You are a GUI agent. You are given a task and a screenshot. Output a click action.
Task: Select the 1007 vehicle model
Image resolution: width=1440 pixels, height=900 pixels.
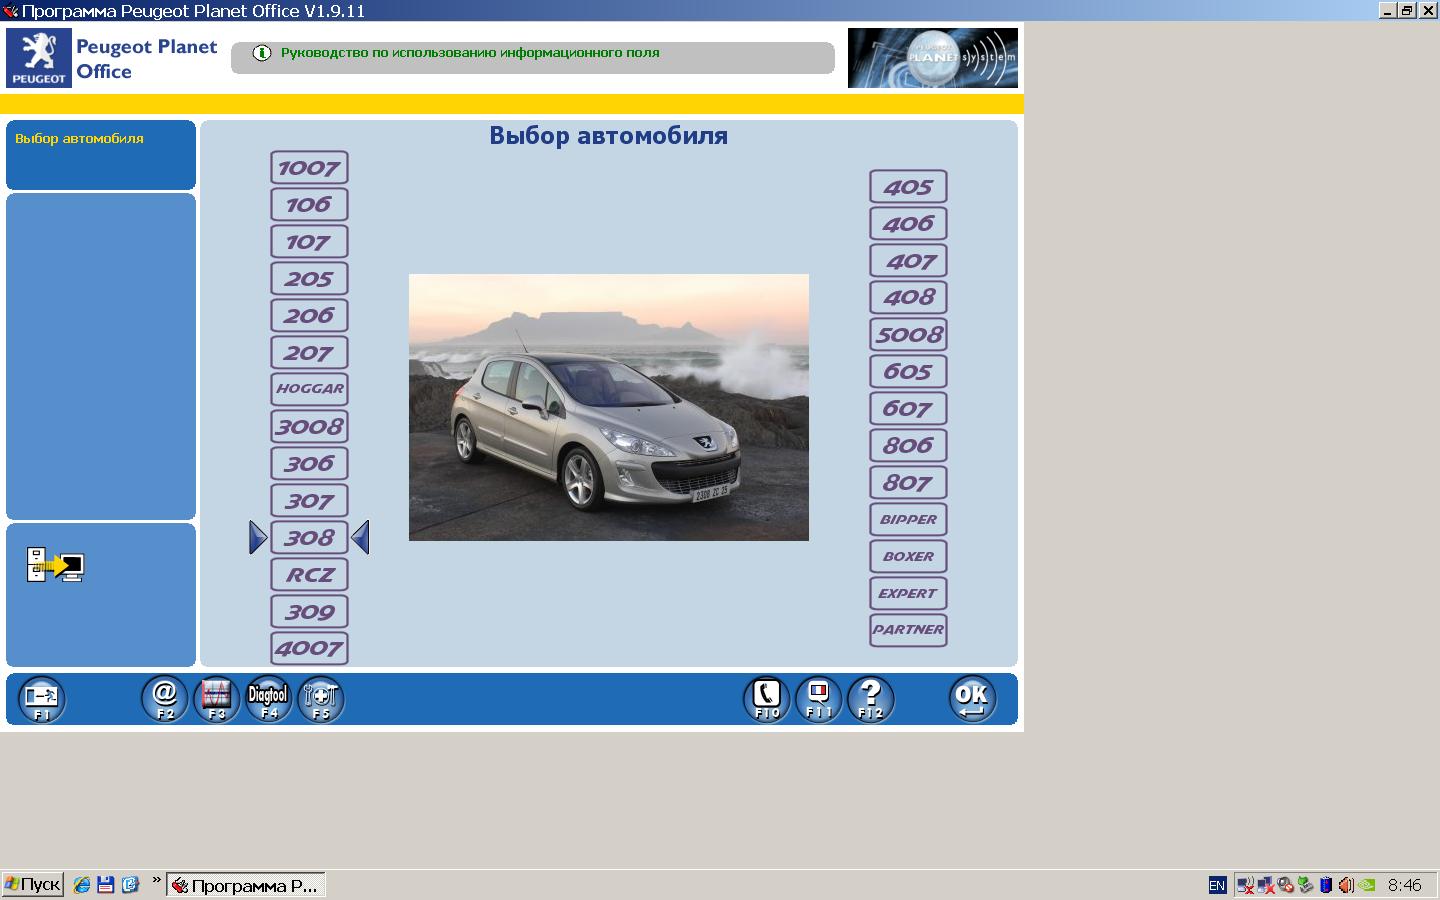[x=309, y=168]
